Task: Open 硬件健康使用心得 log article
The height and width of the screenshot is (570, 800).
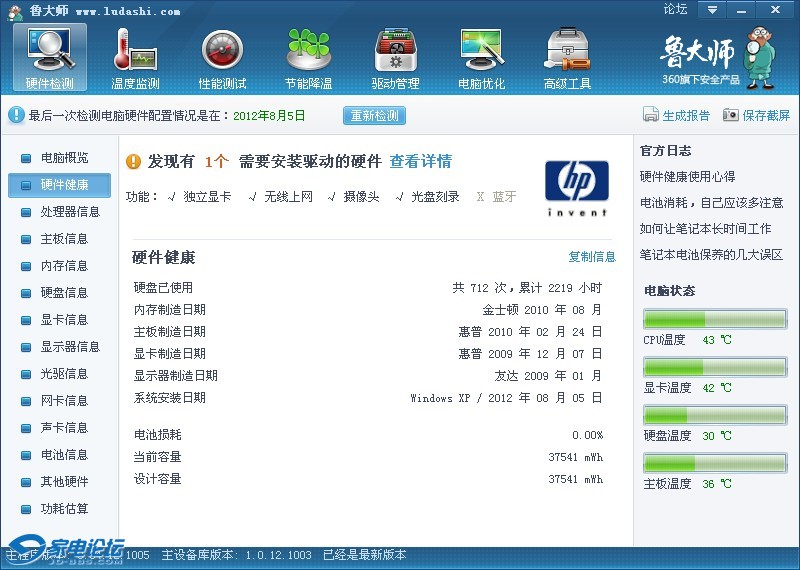Action: click(687, 177)
